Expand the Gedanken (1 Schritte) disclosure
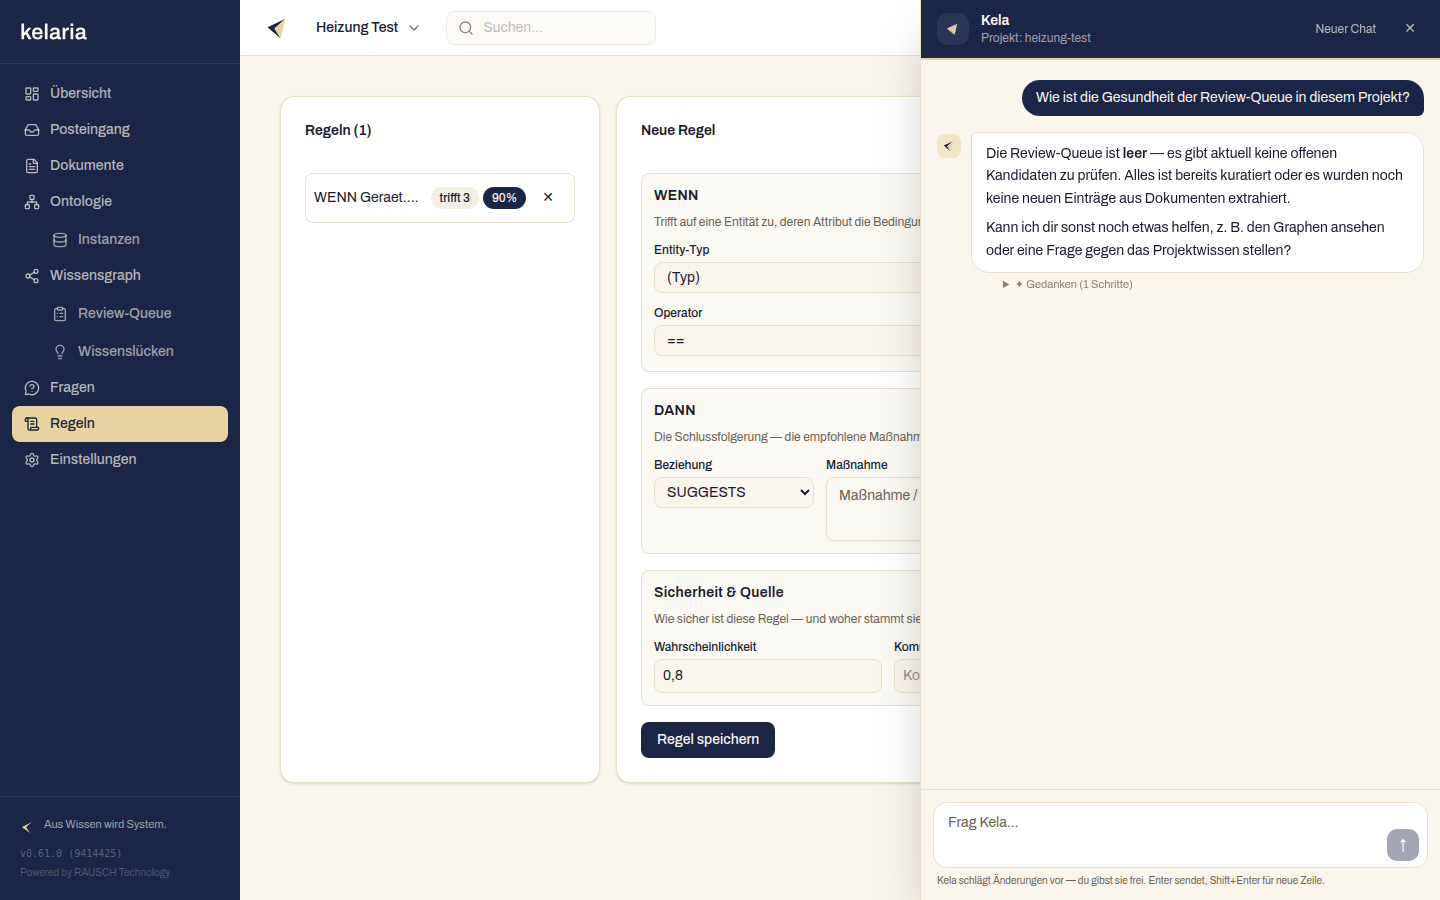Image resolution: width=1440 pixels, height=900 pixels. click(1068, 284)
